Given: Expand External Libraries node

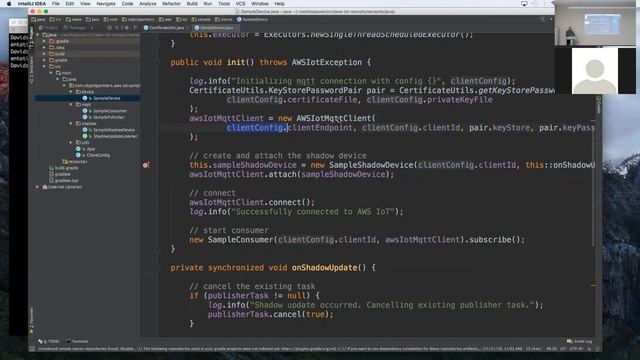Looking at the screenshot, I should [x=38, y=187].
